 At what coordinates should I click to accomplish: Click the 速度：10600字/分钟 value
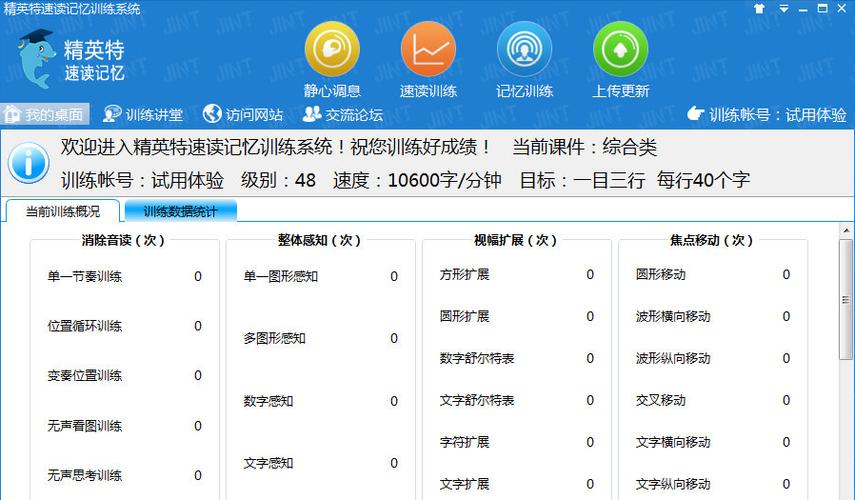pos(417,180)
